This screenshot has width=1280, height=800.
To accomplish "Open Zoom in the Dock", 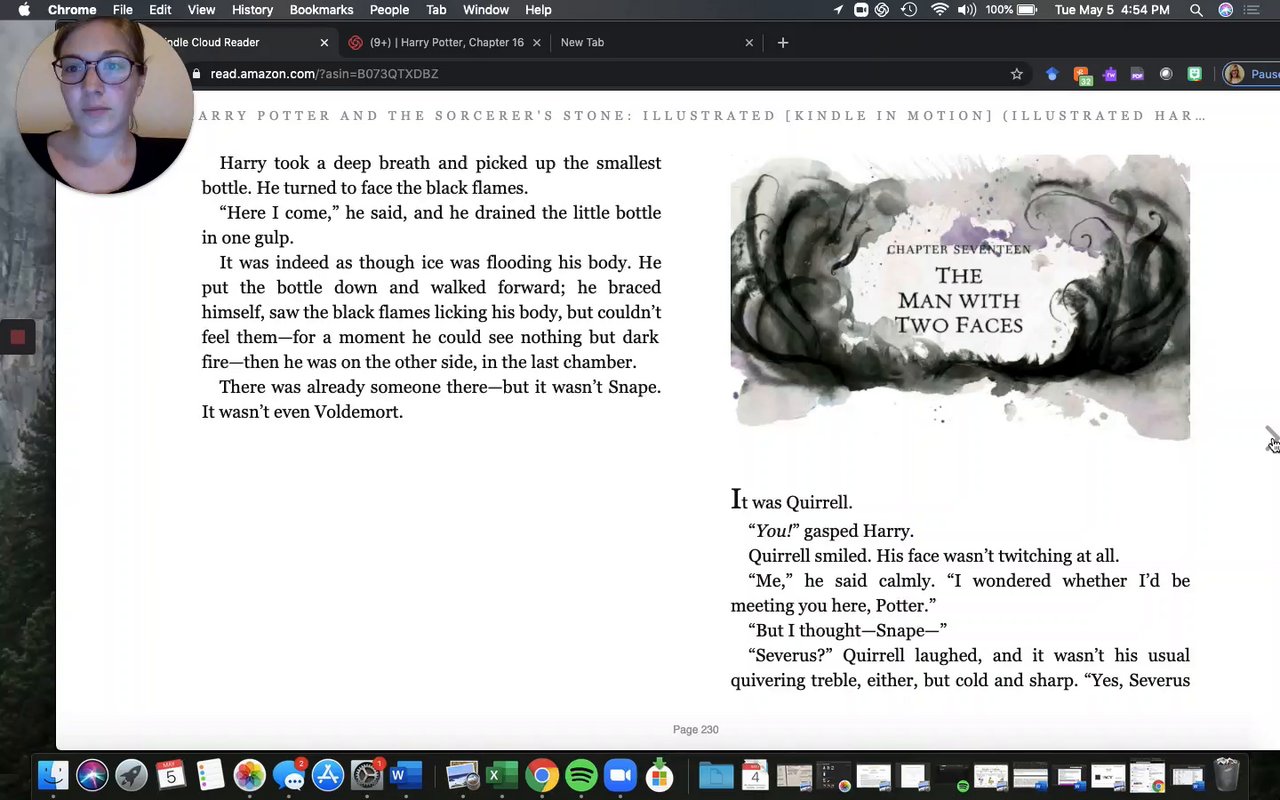I will (x=620, y=775).
